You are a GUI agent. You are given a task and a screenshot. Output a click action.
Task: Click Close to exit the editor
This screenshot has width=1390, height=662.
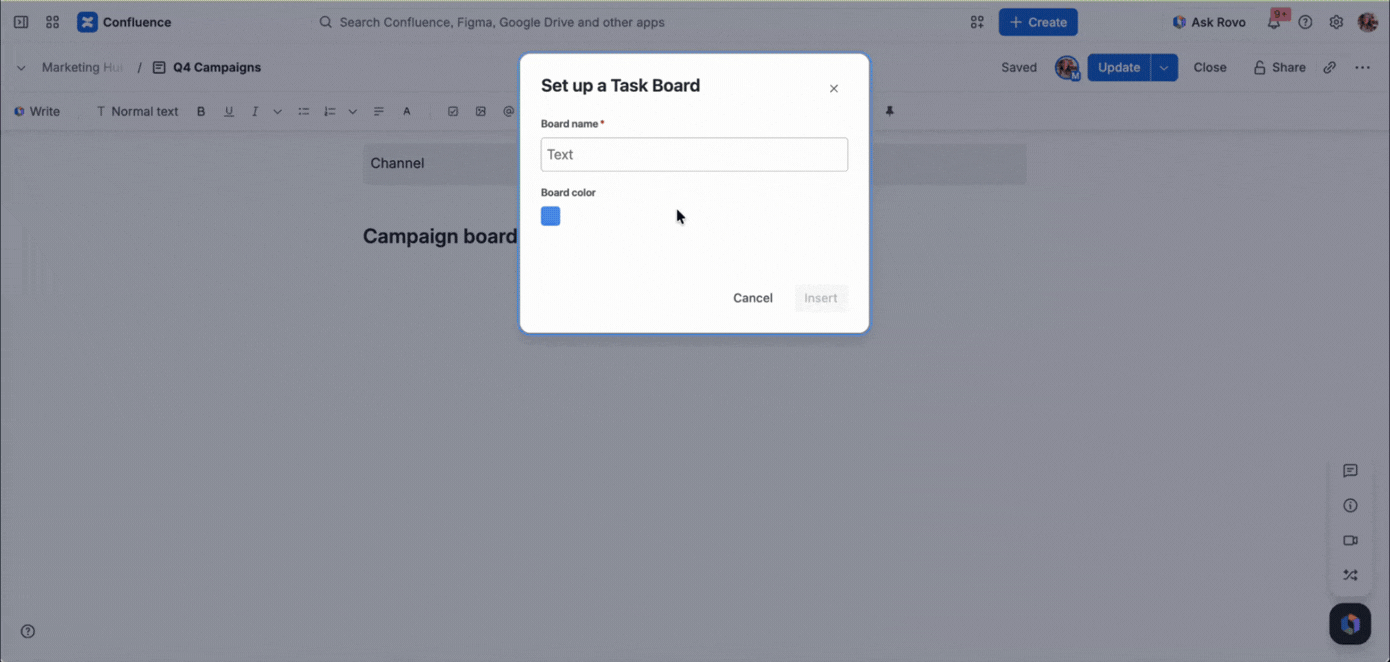[x=1209, y=67]
